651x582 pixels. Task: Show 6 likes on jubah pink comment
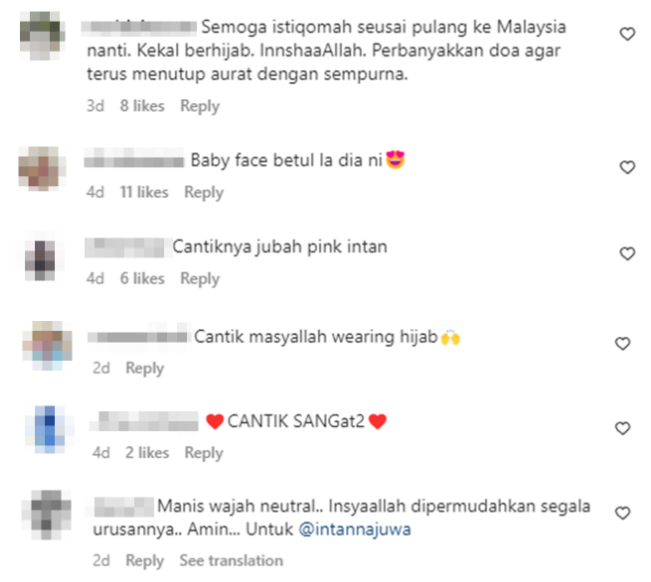click(142, 279)
